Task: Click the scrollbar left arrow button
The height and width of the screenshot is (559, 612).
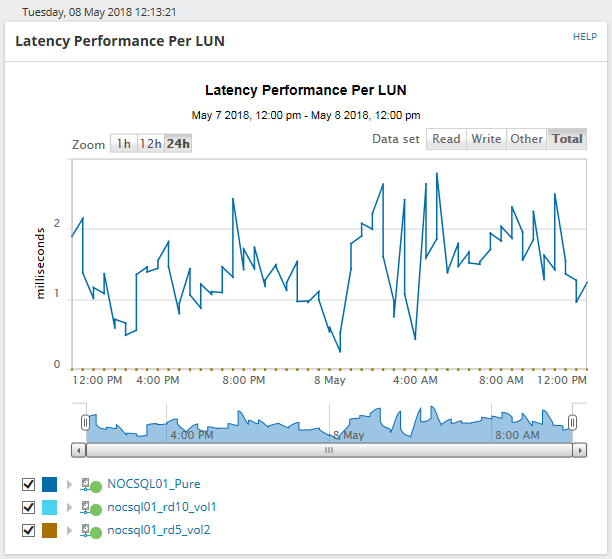Action: coord(79,450)
